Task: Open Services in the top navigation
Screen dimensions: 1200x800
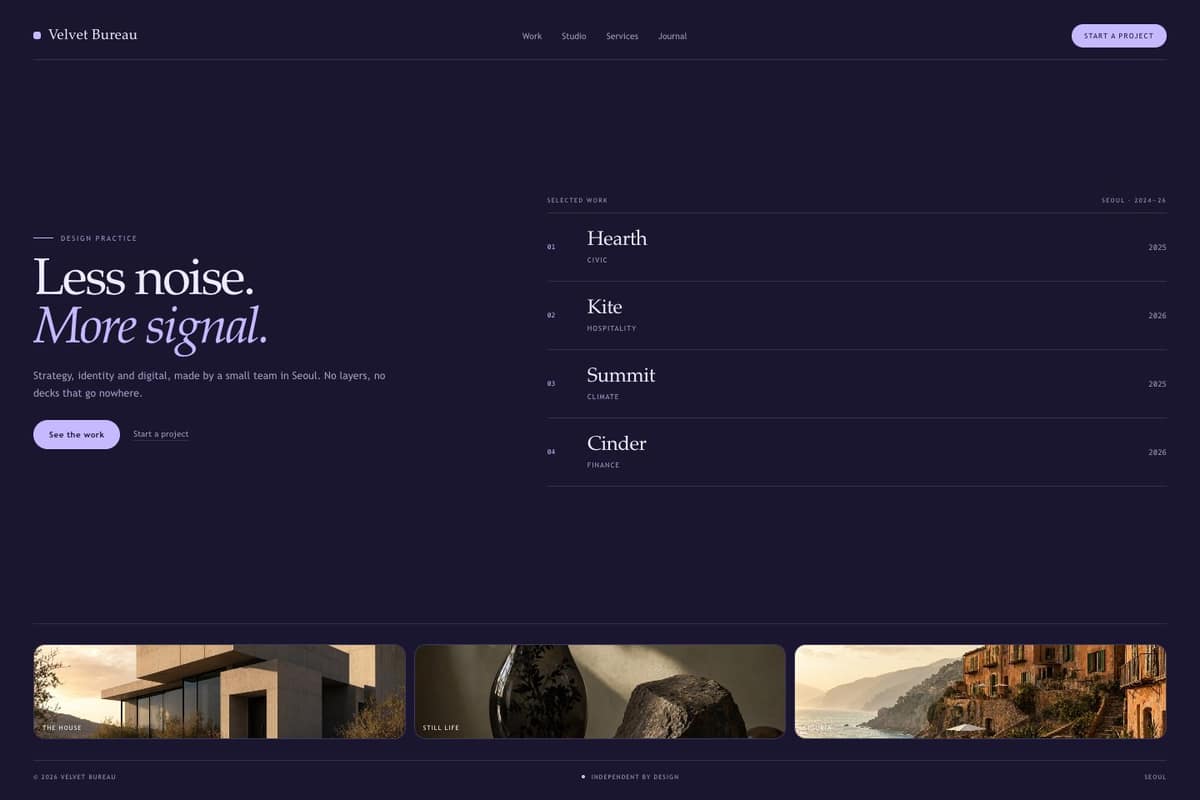Action: coord(622,36)
